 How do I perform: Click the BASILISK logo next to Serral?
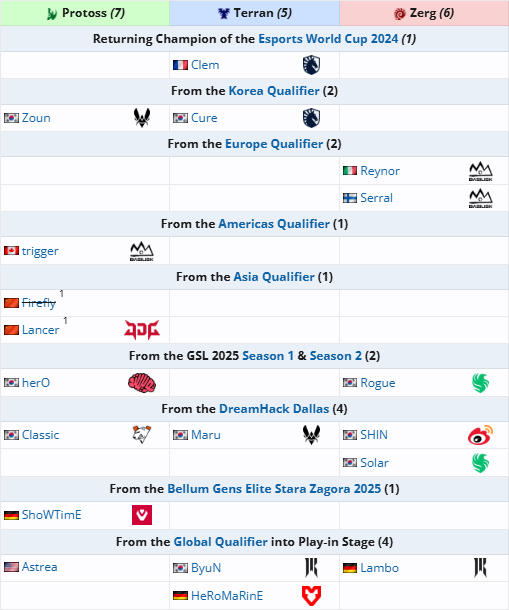tap(481, 198)
